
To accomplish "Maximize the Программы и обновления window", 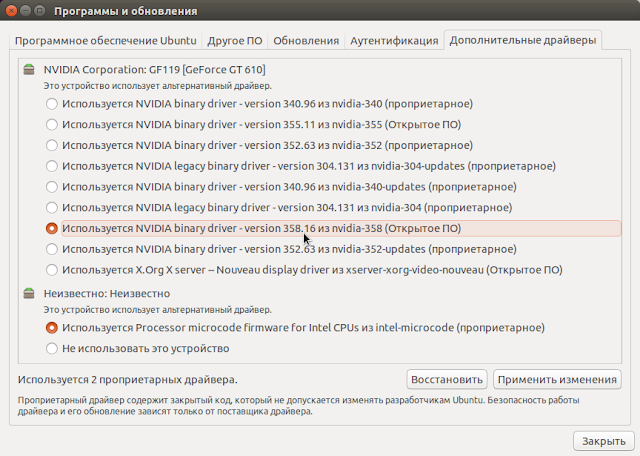I will pos(40,11).
